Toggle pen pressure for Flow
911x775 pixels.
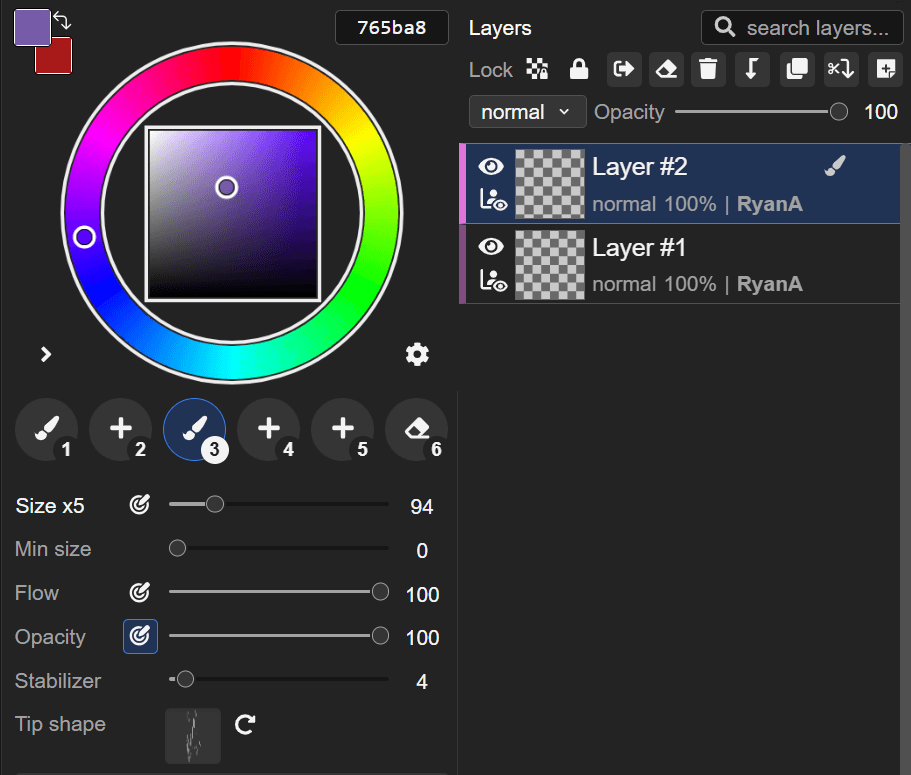click(x=140, y=593)
